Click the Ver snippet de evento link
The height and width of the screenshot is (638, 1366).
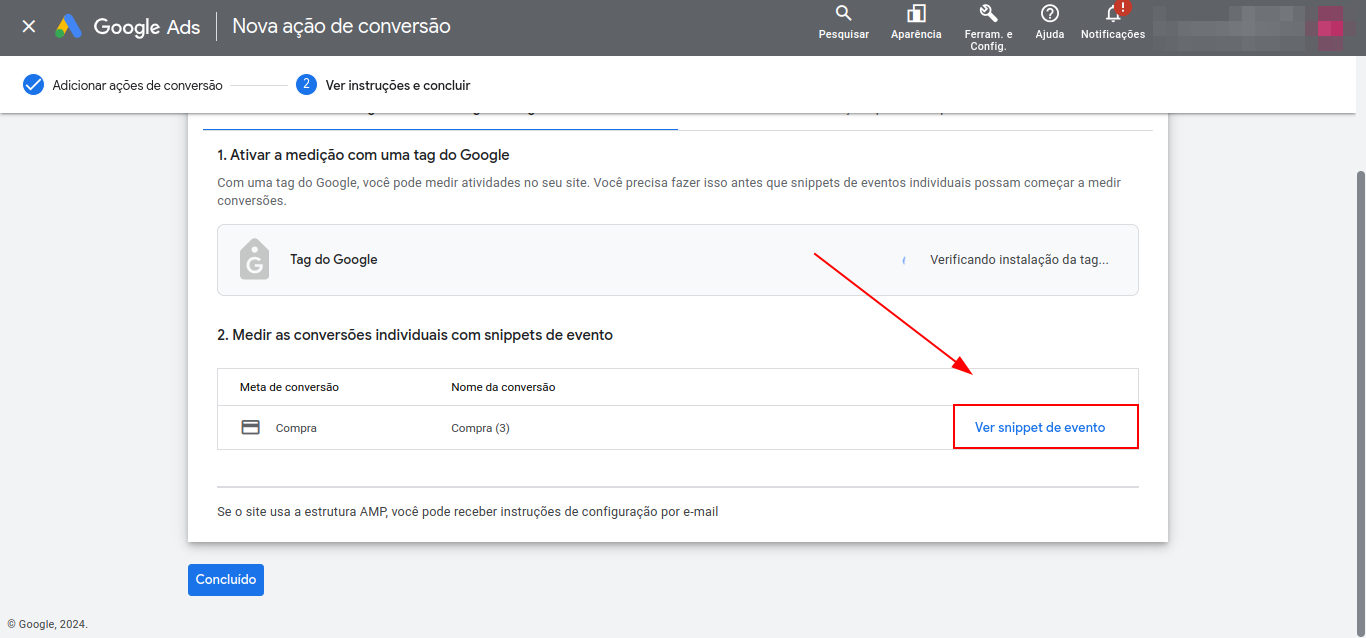click(x=1040, y=427)
